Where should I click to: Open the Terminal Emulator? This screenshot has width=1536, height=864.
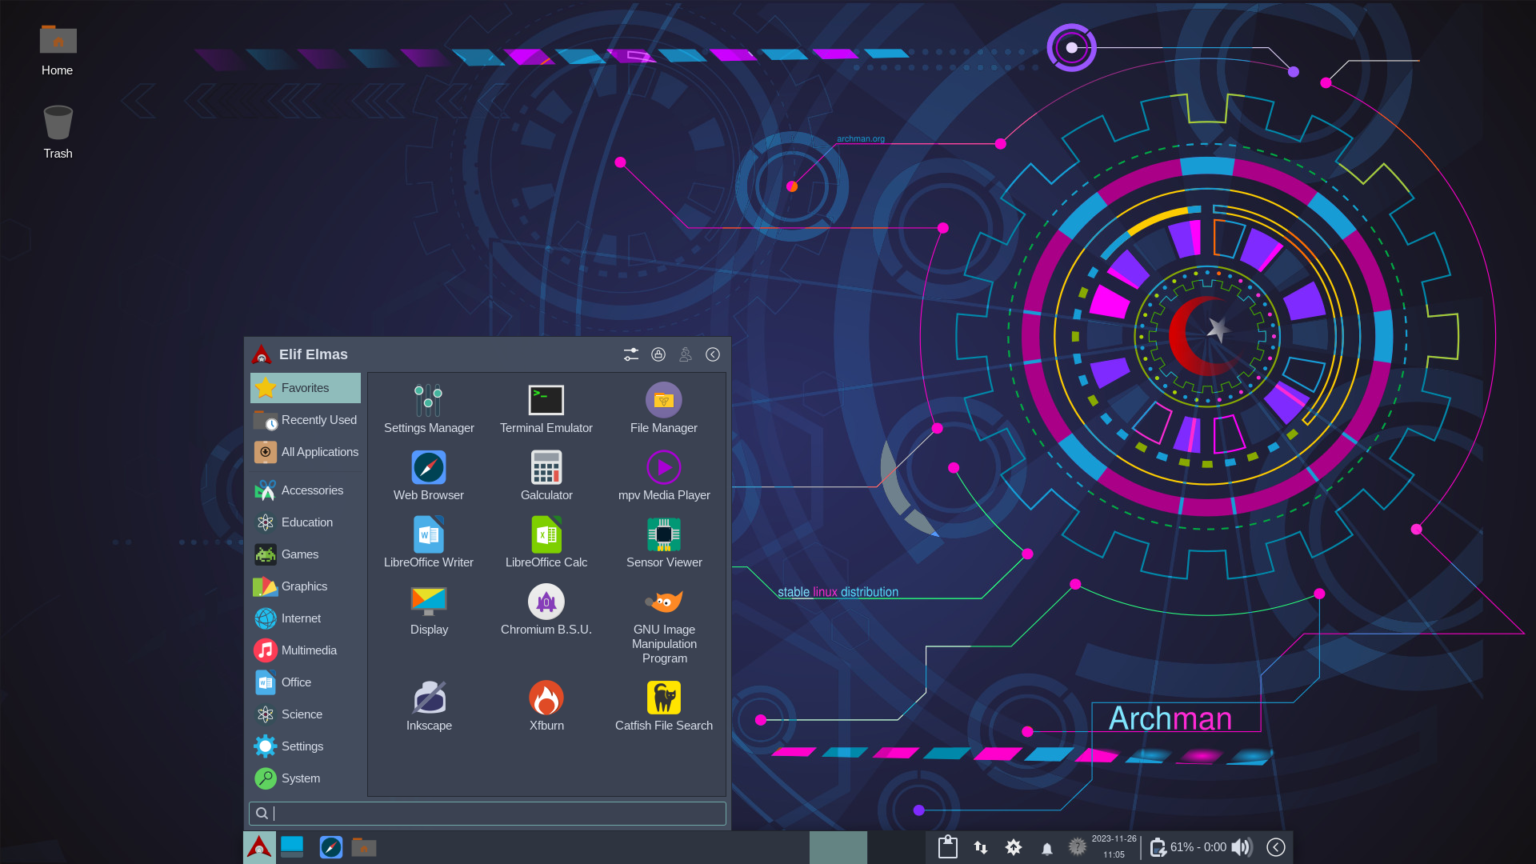pyautogui.click(x=546, y=400)
